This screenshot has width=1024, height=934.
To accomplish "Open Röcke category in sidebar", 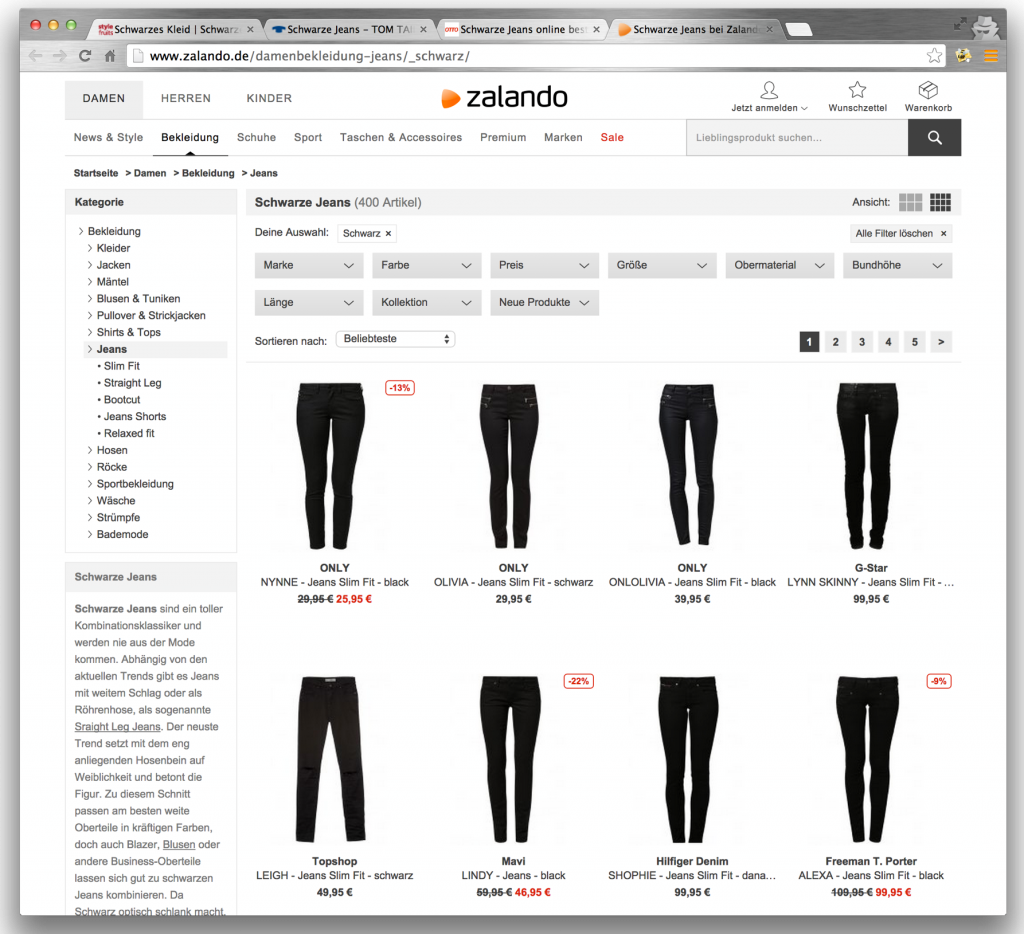I will click(x=112, y=467).
